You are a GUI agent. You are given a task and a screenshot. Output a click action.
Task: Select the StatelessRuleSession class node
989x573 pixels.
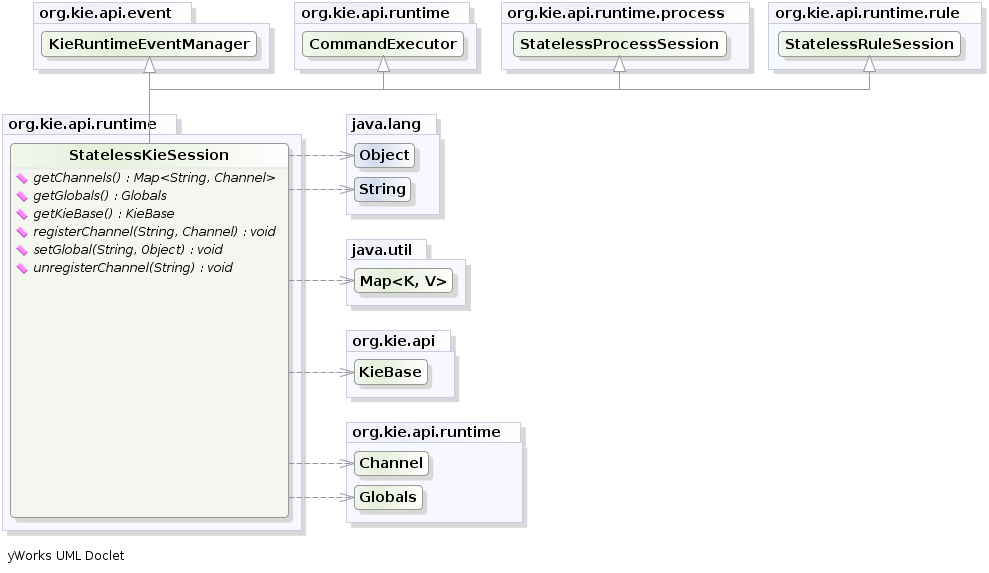click(869, 44)
